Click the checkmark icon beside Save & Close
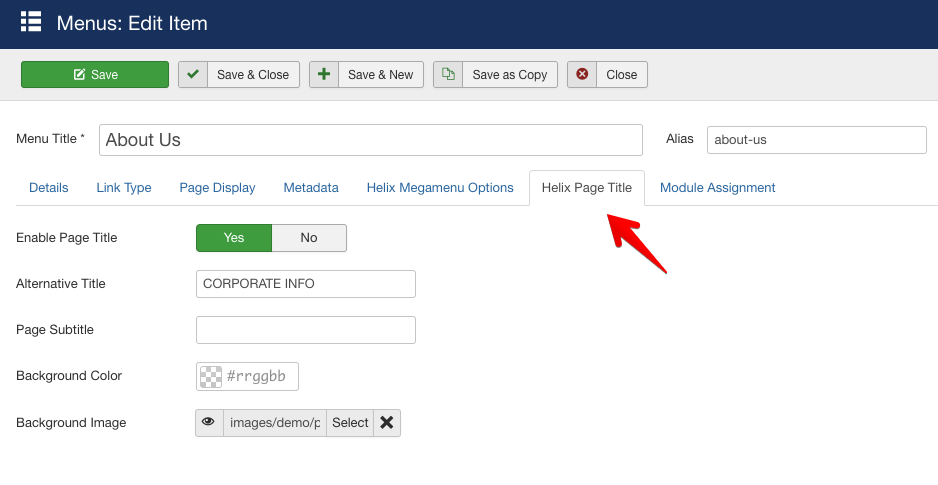The width and height of the screenshot is (938, 485). pos(193,75)
